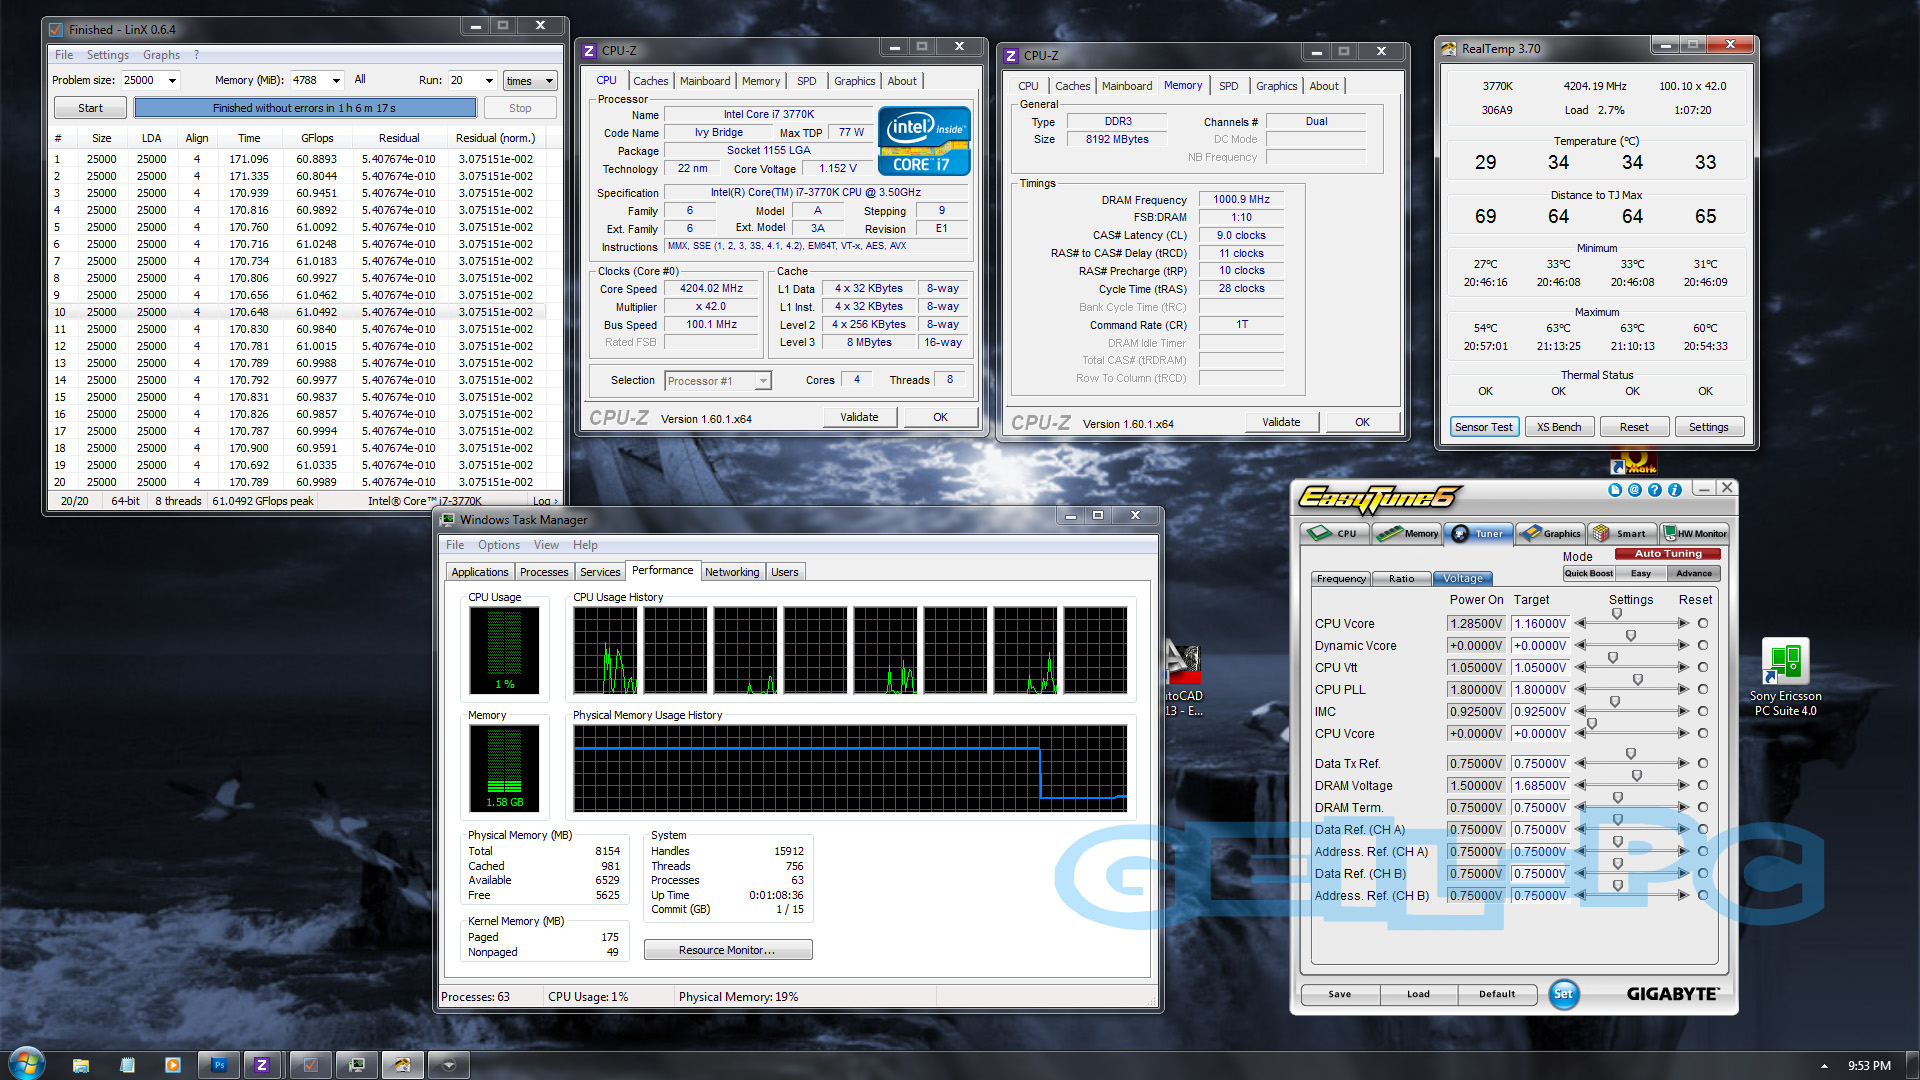1920x1080 pixels.
Task: Select the CPU Vtt reset radio button
Action: coord(1702,668)
